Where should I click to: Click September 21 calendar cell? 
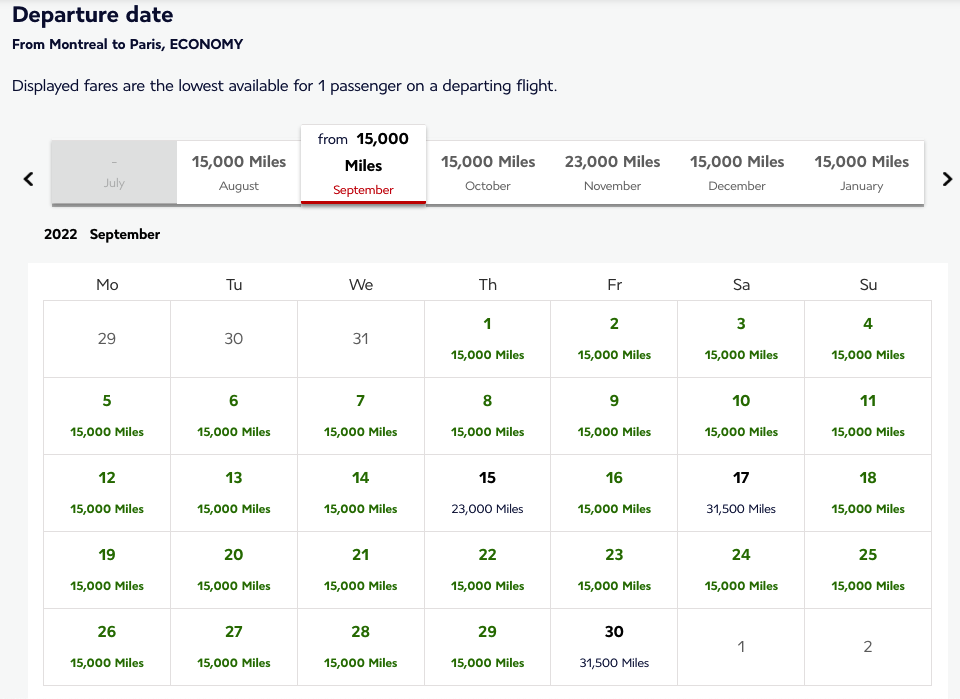tap(361, 570)
